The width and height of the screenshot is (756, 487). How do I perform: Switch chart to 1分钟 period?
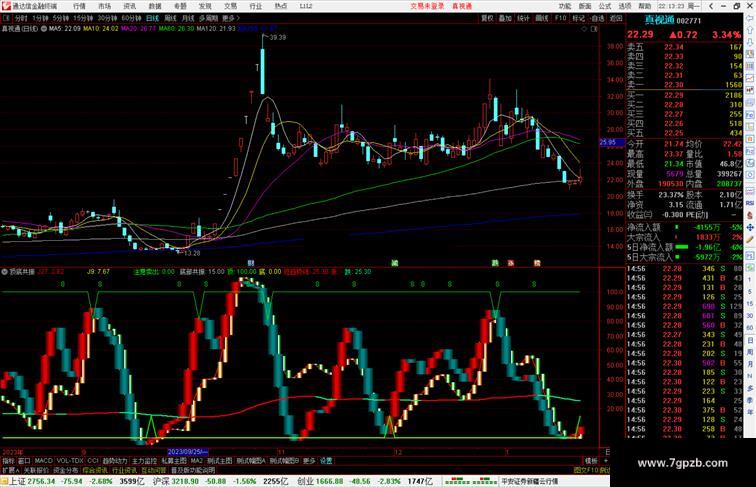pyautogui.click(x=40, y=18)
